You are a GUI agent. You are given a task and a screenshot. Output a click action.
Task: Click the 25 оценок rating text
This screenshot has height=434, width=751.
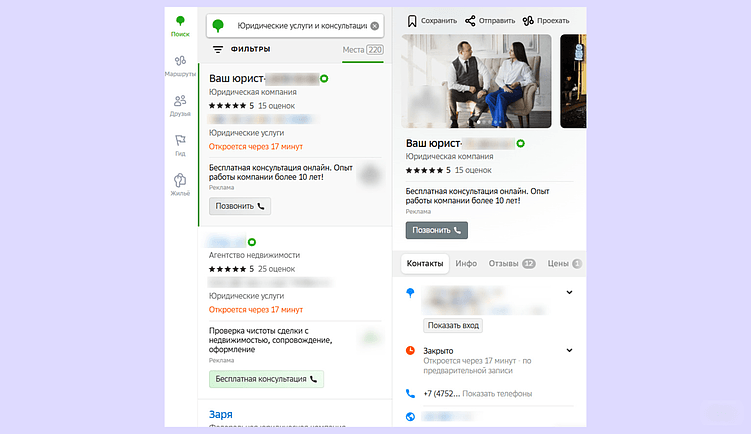coord(276,269)
